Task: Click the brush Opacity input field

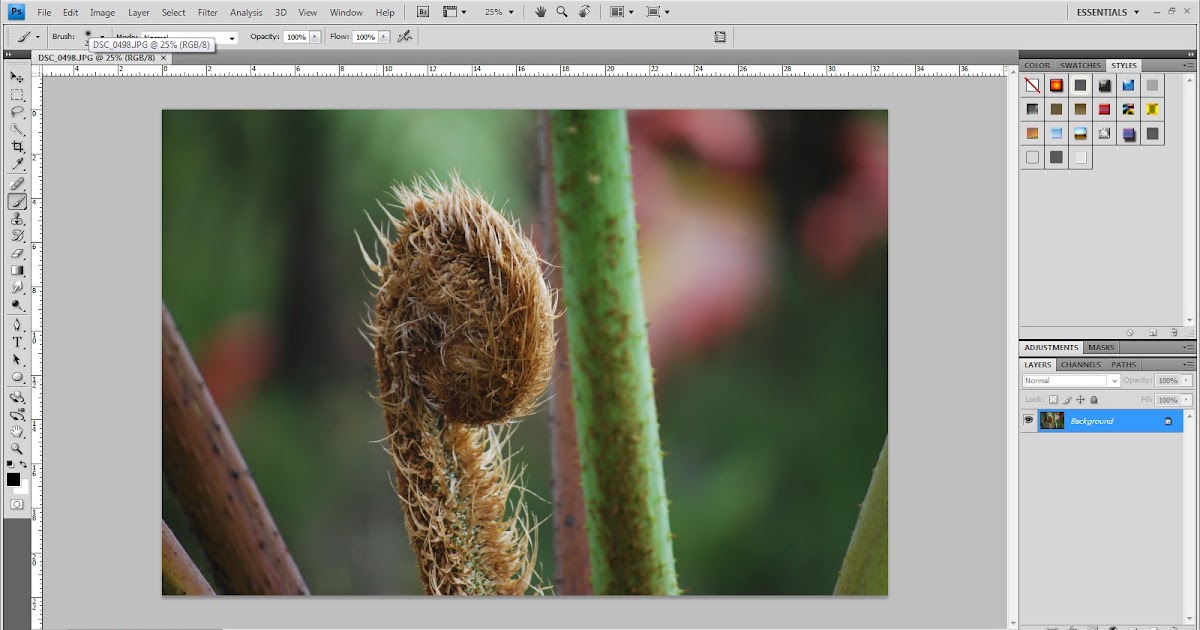Action: pos(295,37)
